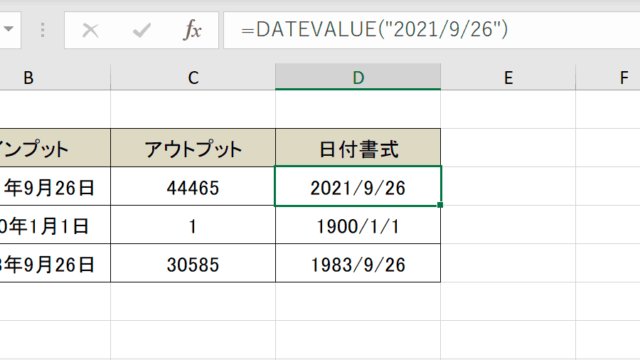Select the インプット header cell
Viewport: 640px width, 360px height.
click(55, 148)
